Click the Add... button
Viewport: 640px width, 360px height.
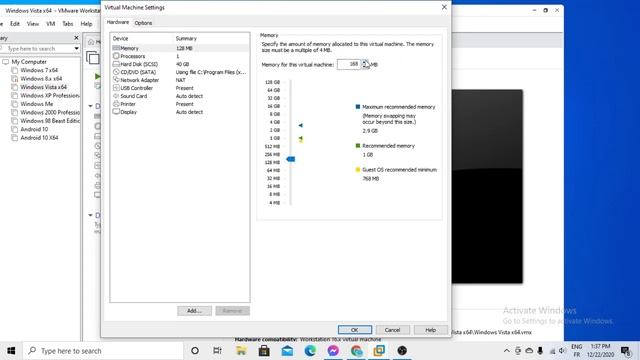(194, 311)
